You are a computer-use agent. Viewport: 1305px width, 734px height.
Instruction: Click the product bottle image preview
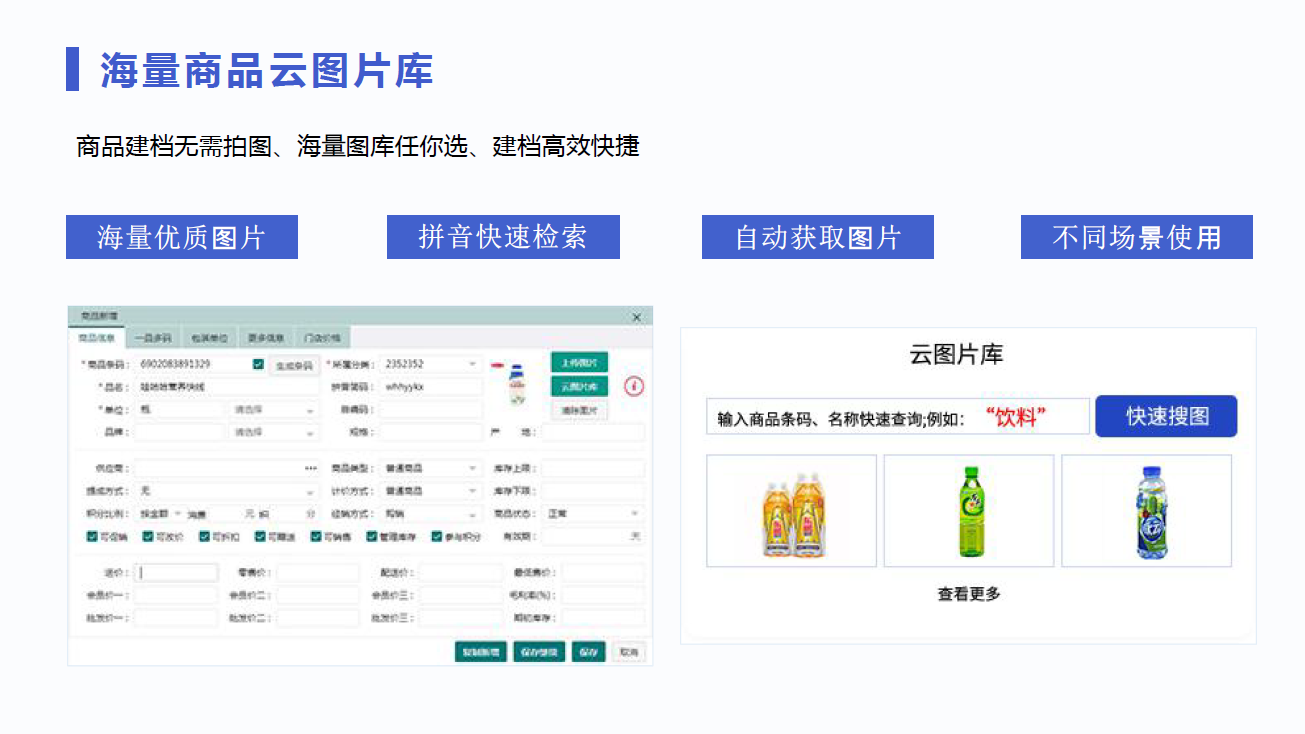coord(517,385)
